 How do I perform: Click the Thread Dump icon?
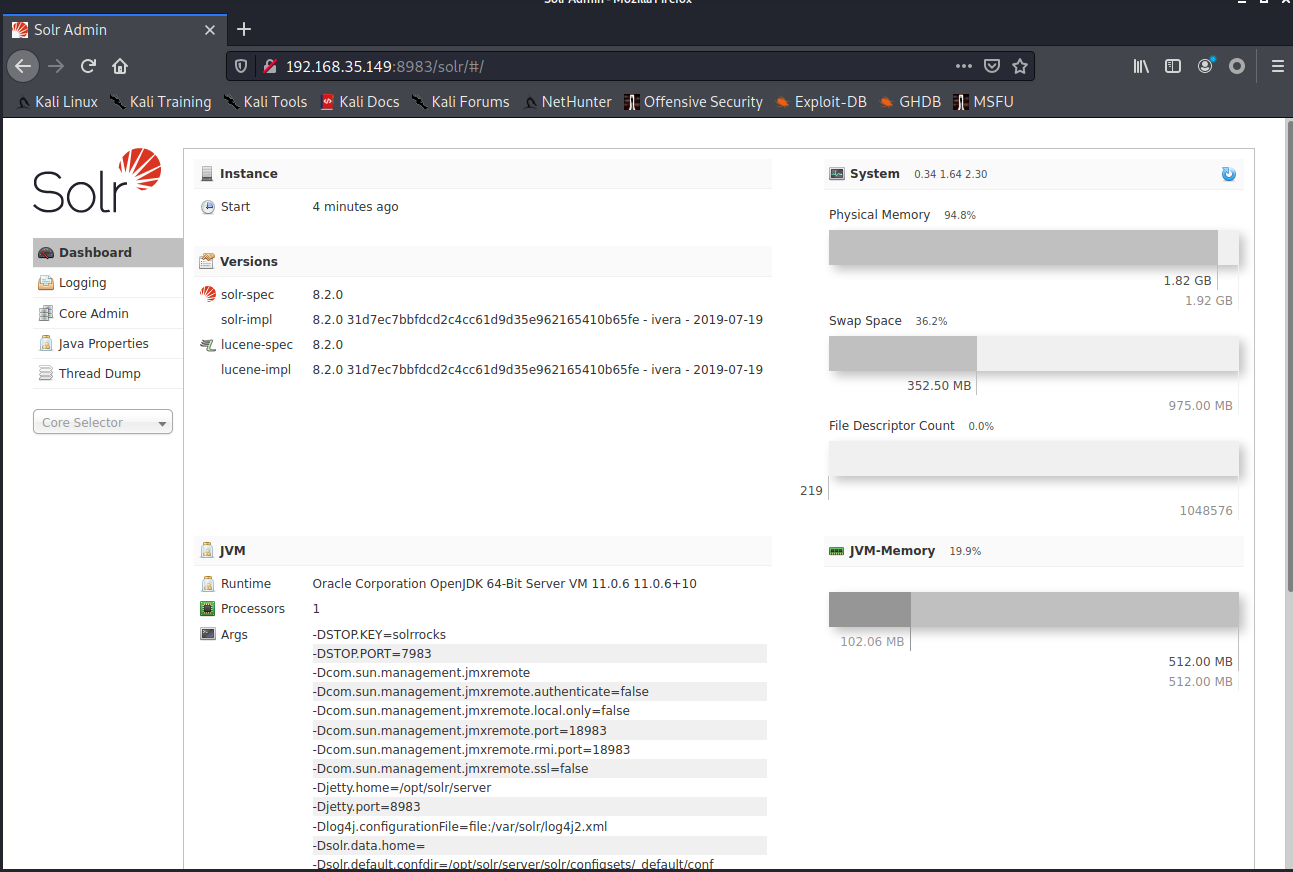tap(46, 373)
